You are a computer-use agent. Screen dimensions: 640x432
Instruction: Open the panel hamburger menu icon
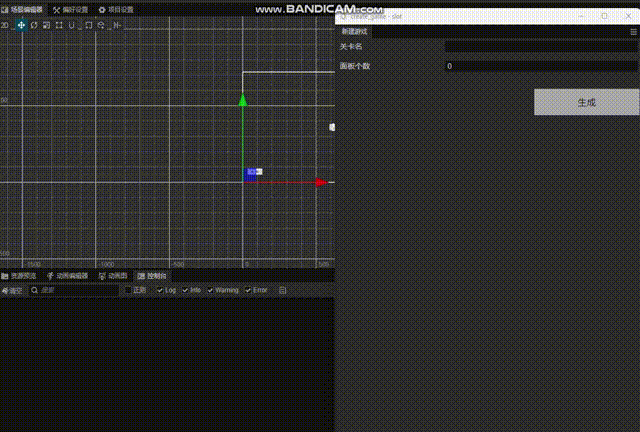[633, 31]
